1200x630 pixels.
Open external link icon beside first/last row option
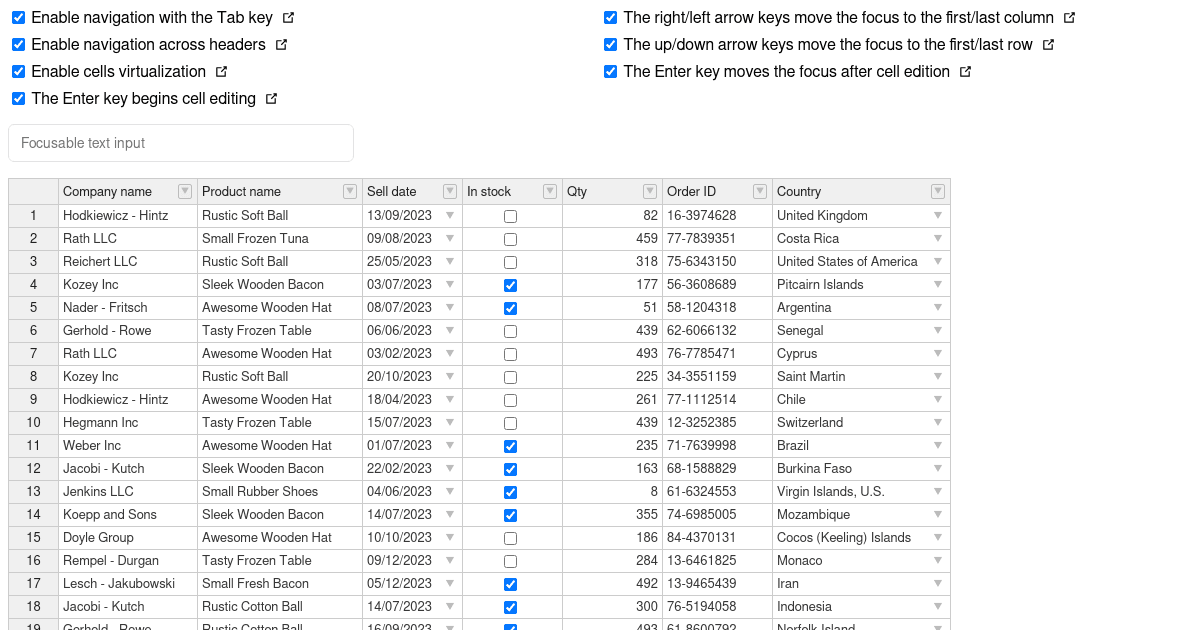pyautogui.click(x=1048, y=45)
